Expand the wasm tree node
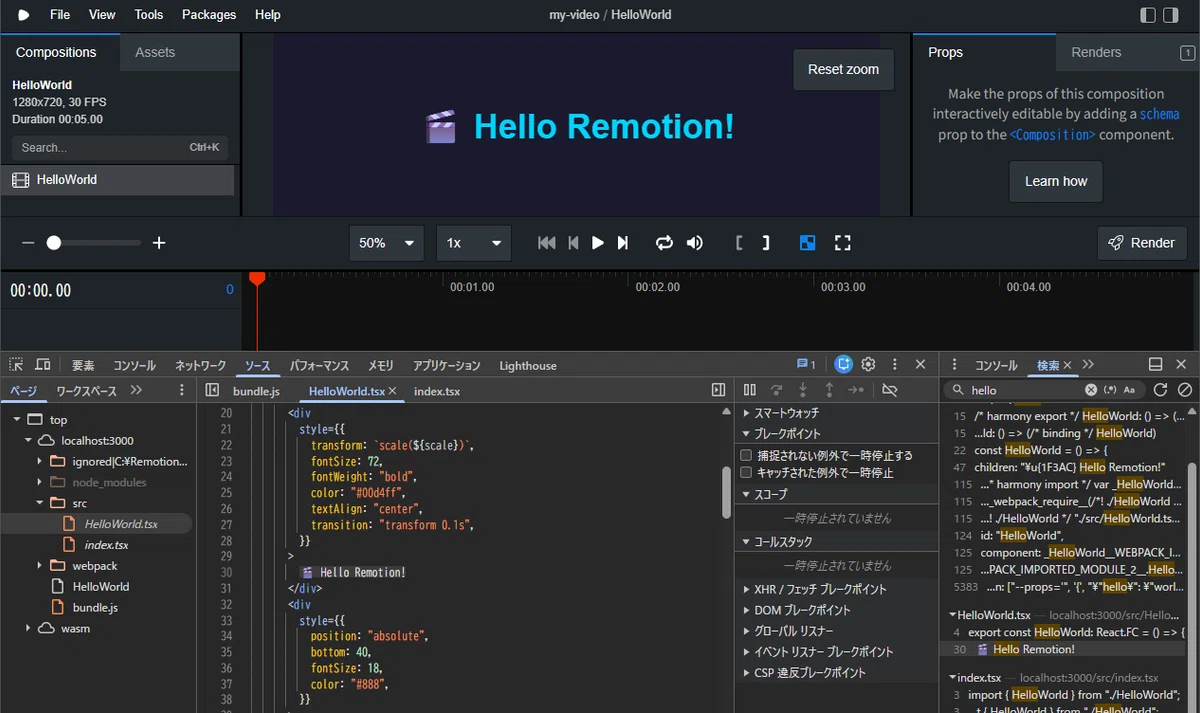The height and width of the screenshot is (713, 1200). (x=28, y=628)
